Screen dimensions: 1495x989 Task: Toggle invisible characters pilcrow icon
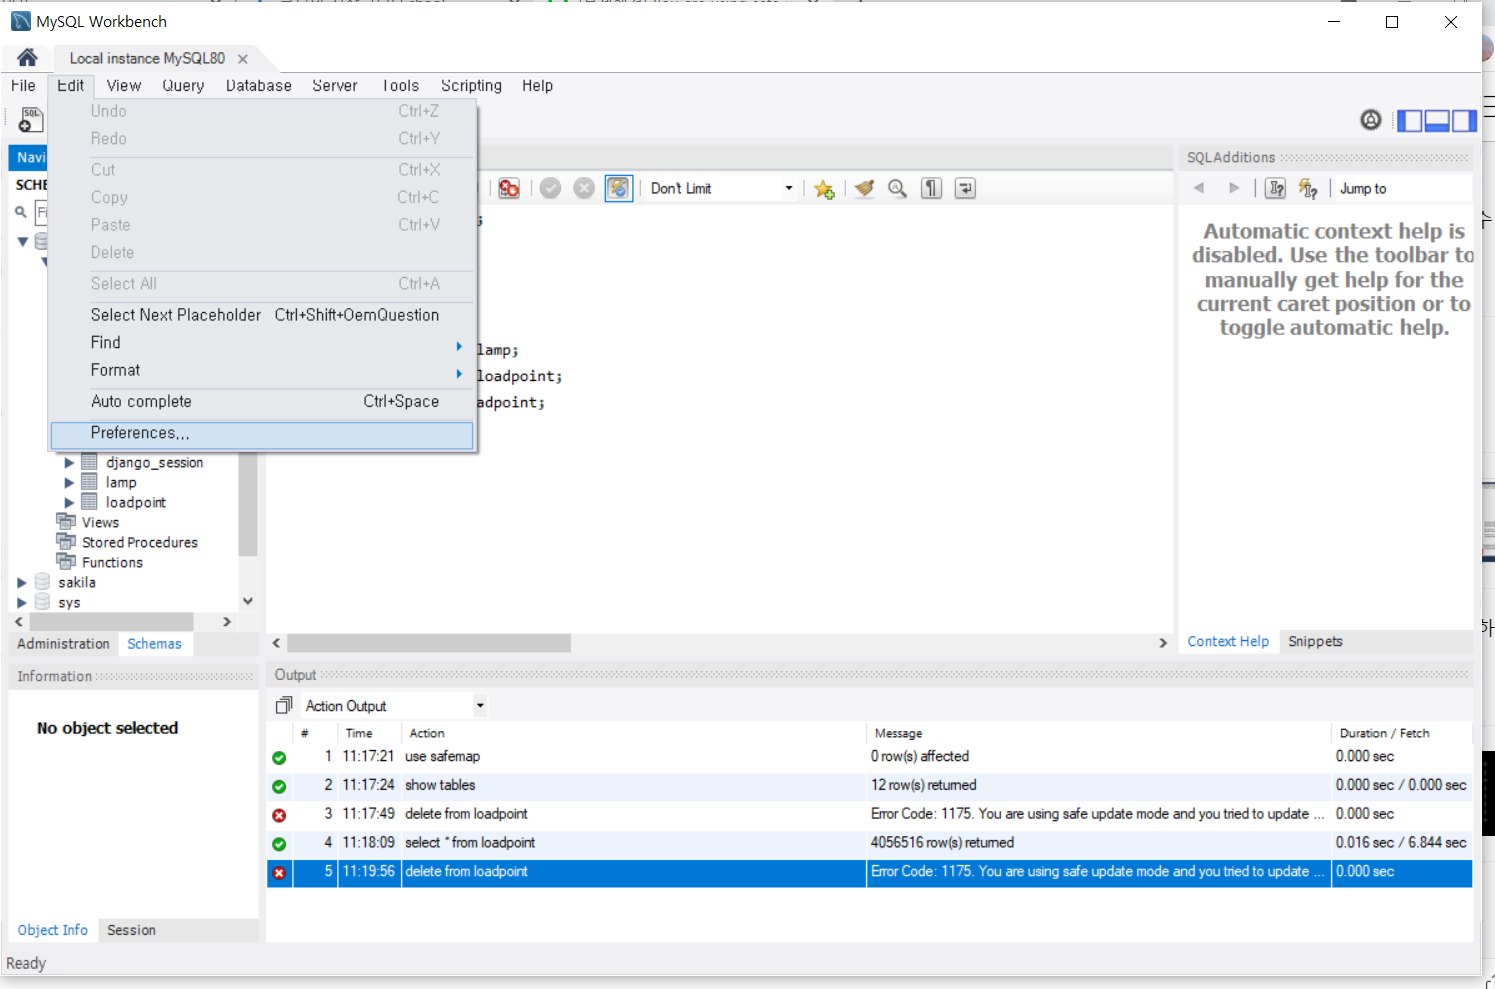point(931,188)
